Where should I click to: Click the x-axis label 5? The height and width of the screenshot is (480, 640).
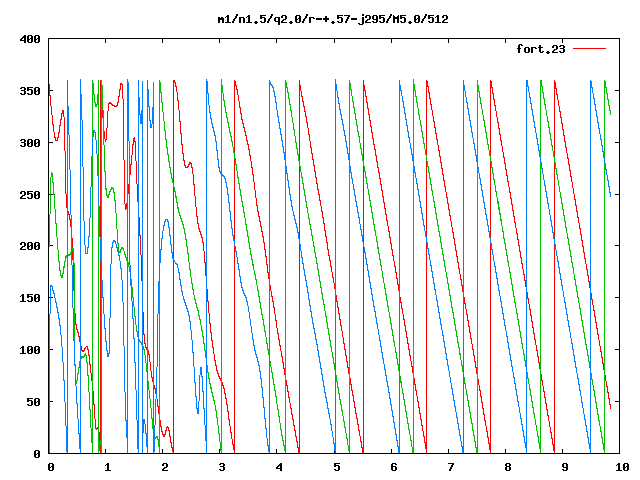[336, 467]
